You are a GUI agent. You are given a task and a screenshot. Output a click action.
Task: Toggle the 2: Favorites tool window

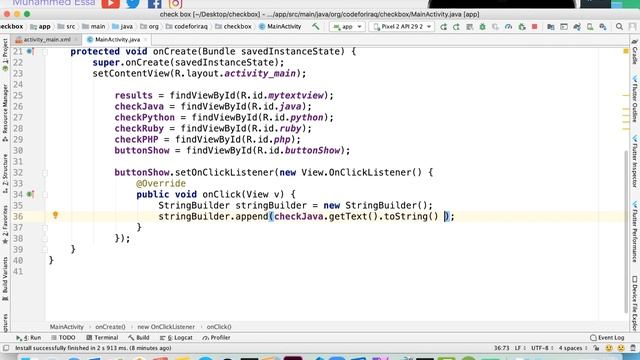(x=5, y=224)
